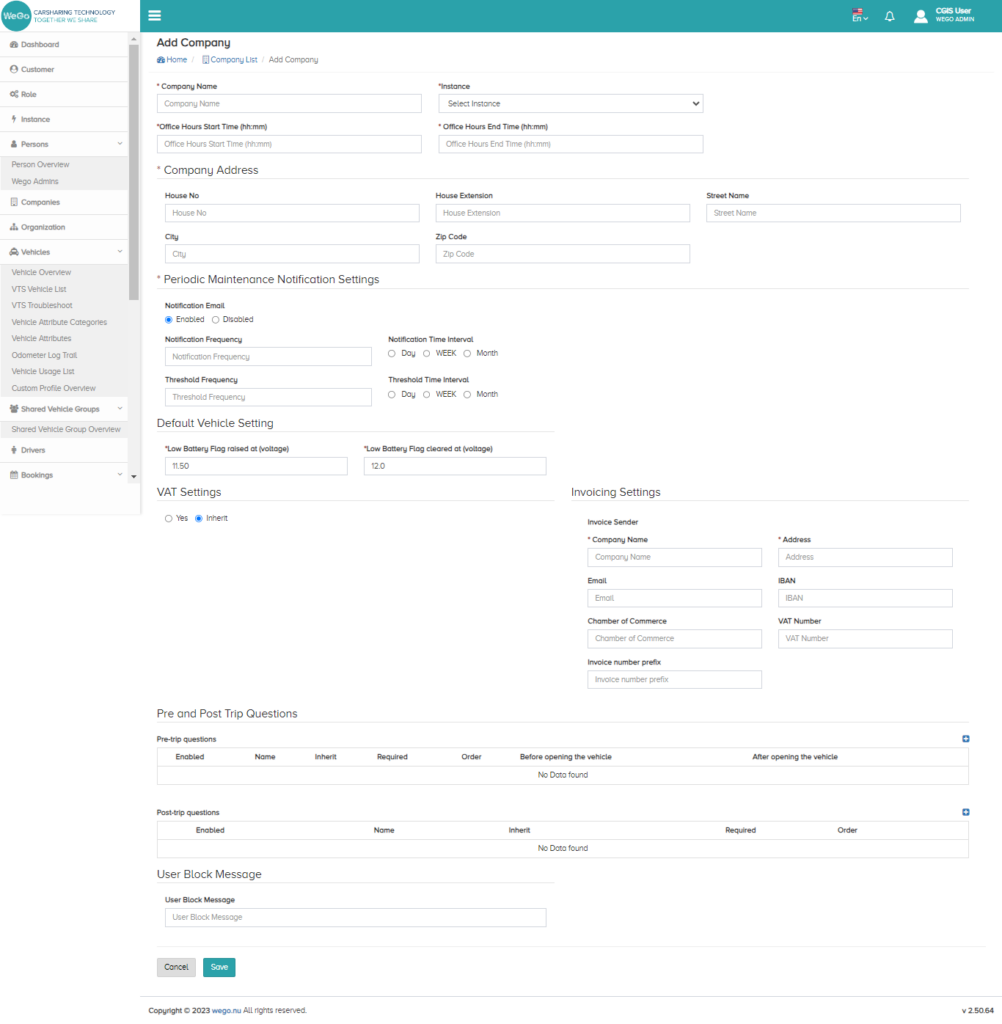Open the Select Instance dropdown
Screen dimensions: 1002x1024
[570, 103]
